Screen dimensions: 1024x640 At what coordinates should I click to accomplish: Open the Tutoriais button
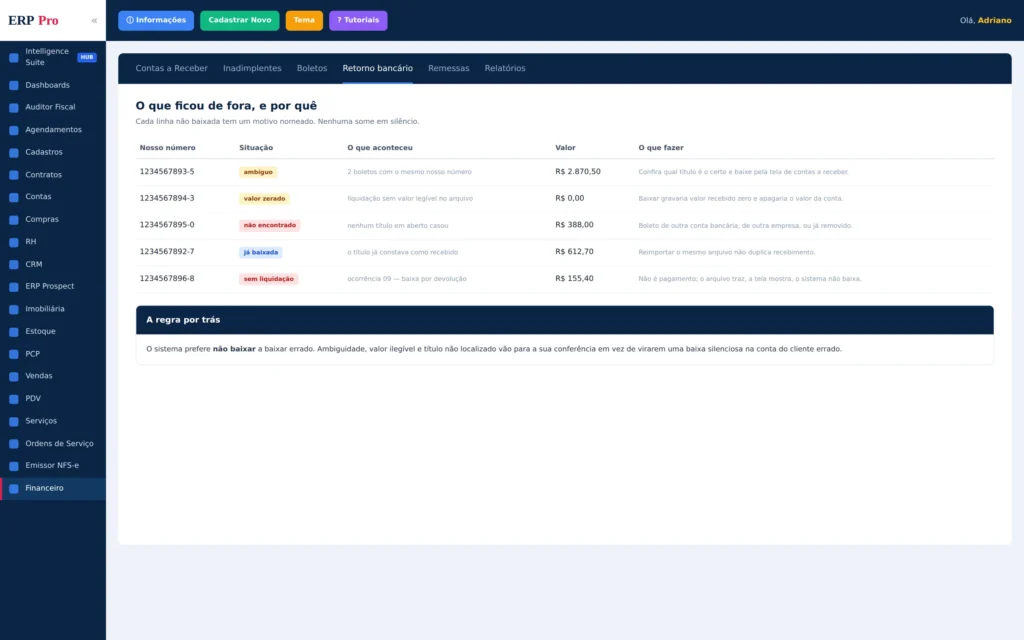point(358,20)
